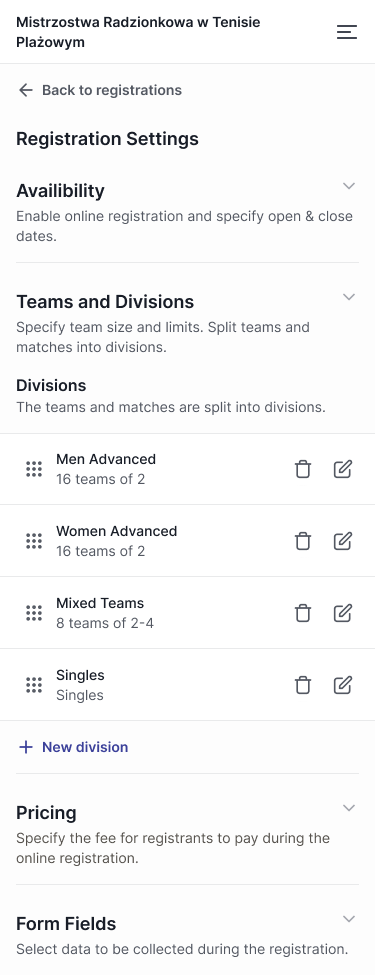The height and width of the screenshot is (975, 375).
Task: Delete the Men Advanced division
Action: (x=303, y=469)
